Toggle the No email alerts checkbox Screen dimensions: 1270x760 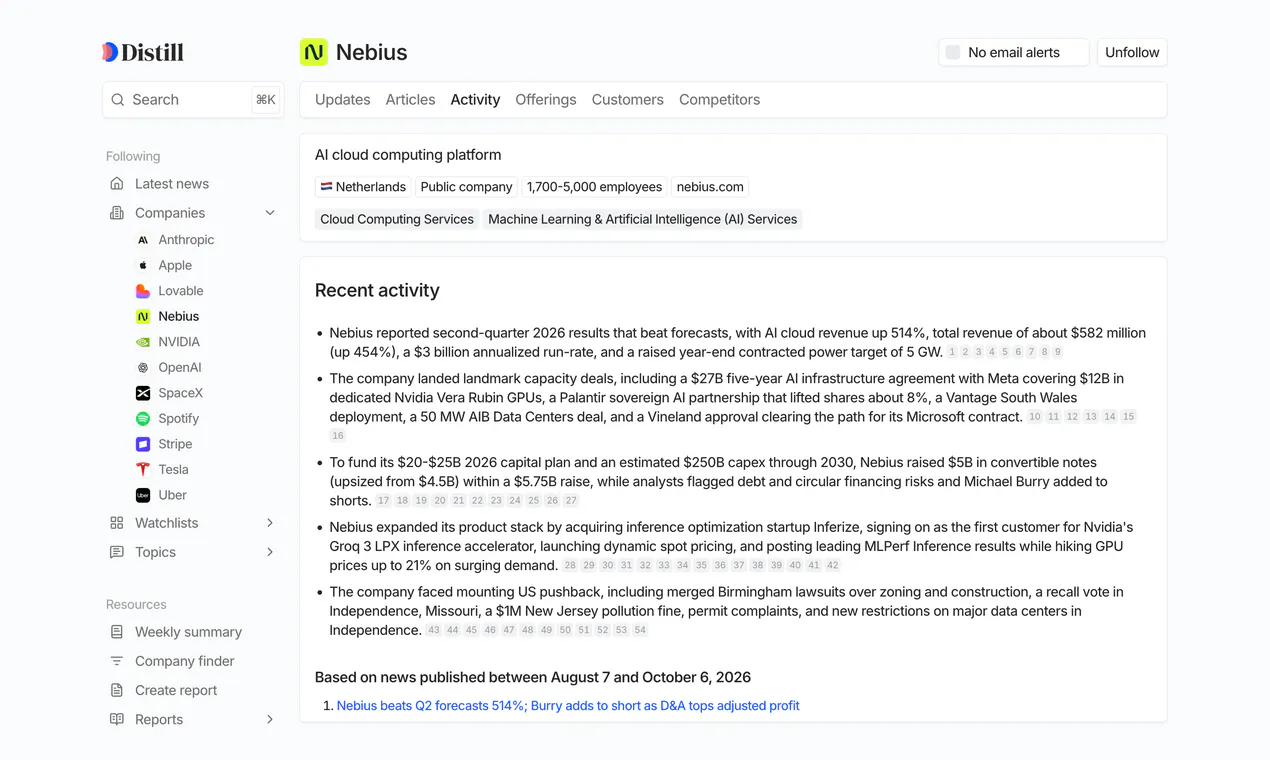[953, 52]
